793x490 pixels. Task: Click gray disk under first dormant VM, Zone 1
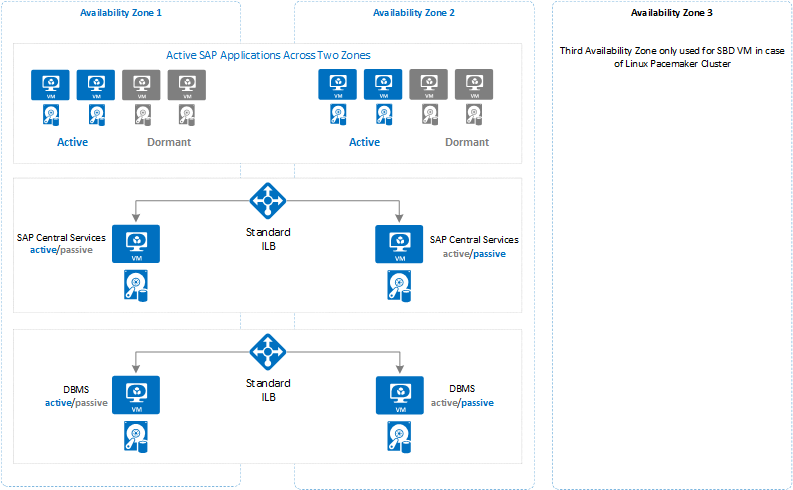pos(143,115)
